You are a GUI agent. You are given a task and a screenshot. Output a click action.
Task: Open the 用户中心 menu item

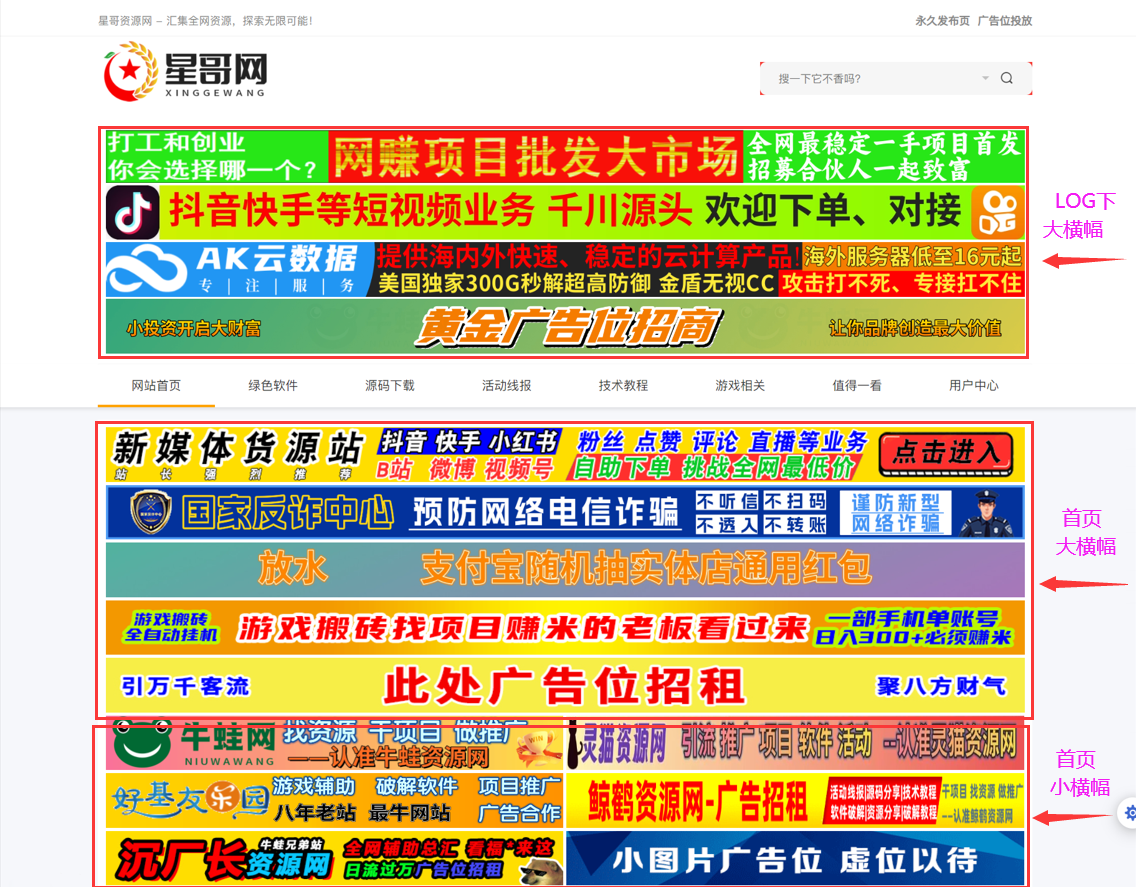coord(974,386)
